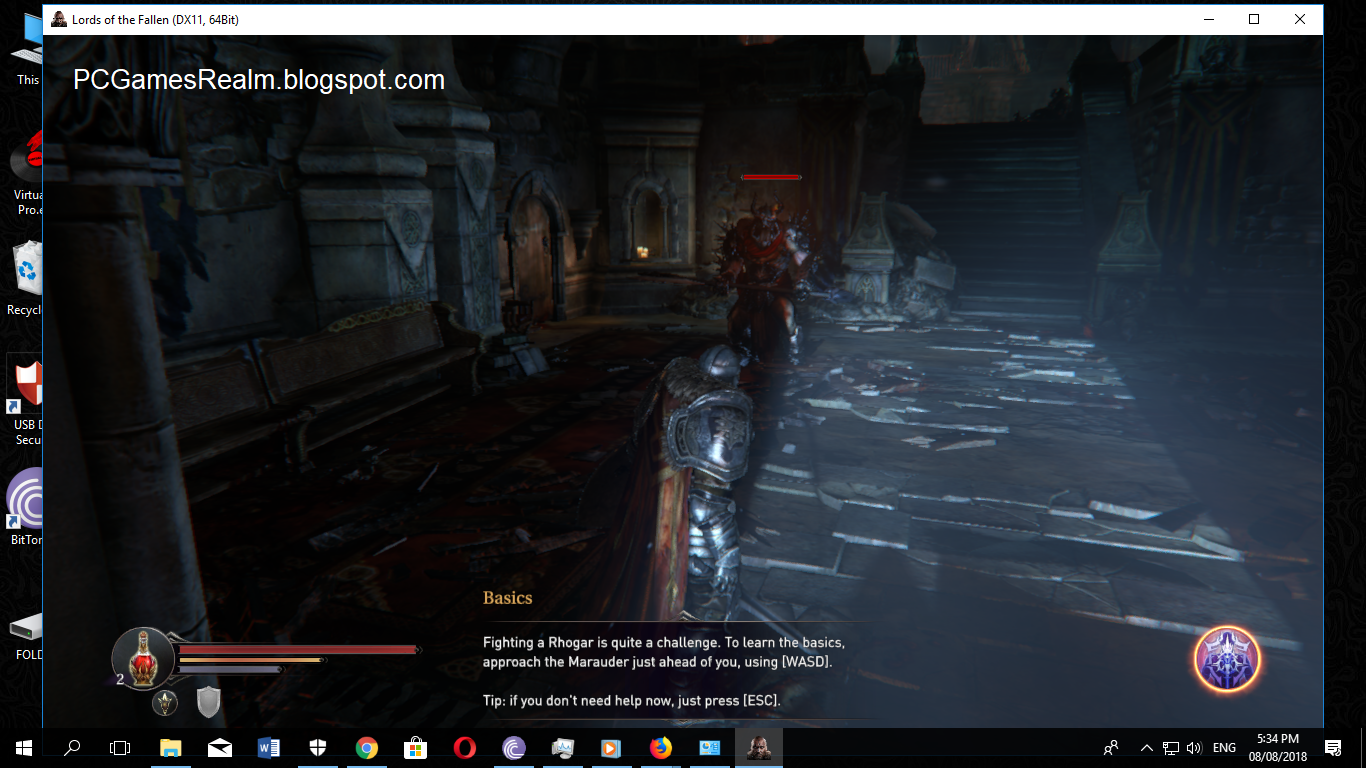Open the blue control panel taskbar icon

pos(710,748)
